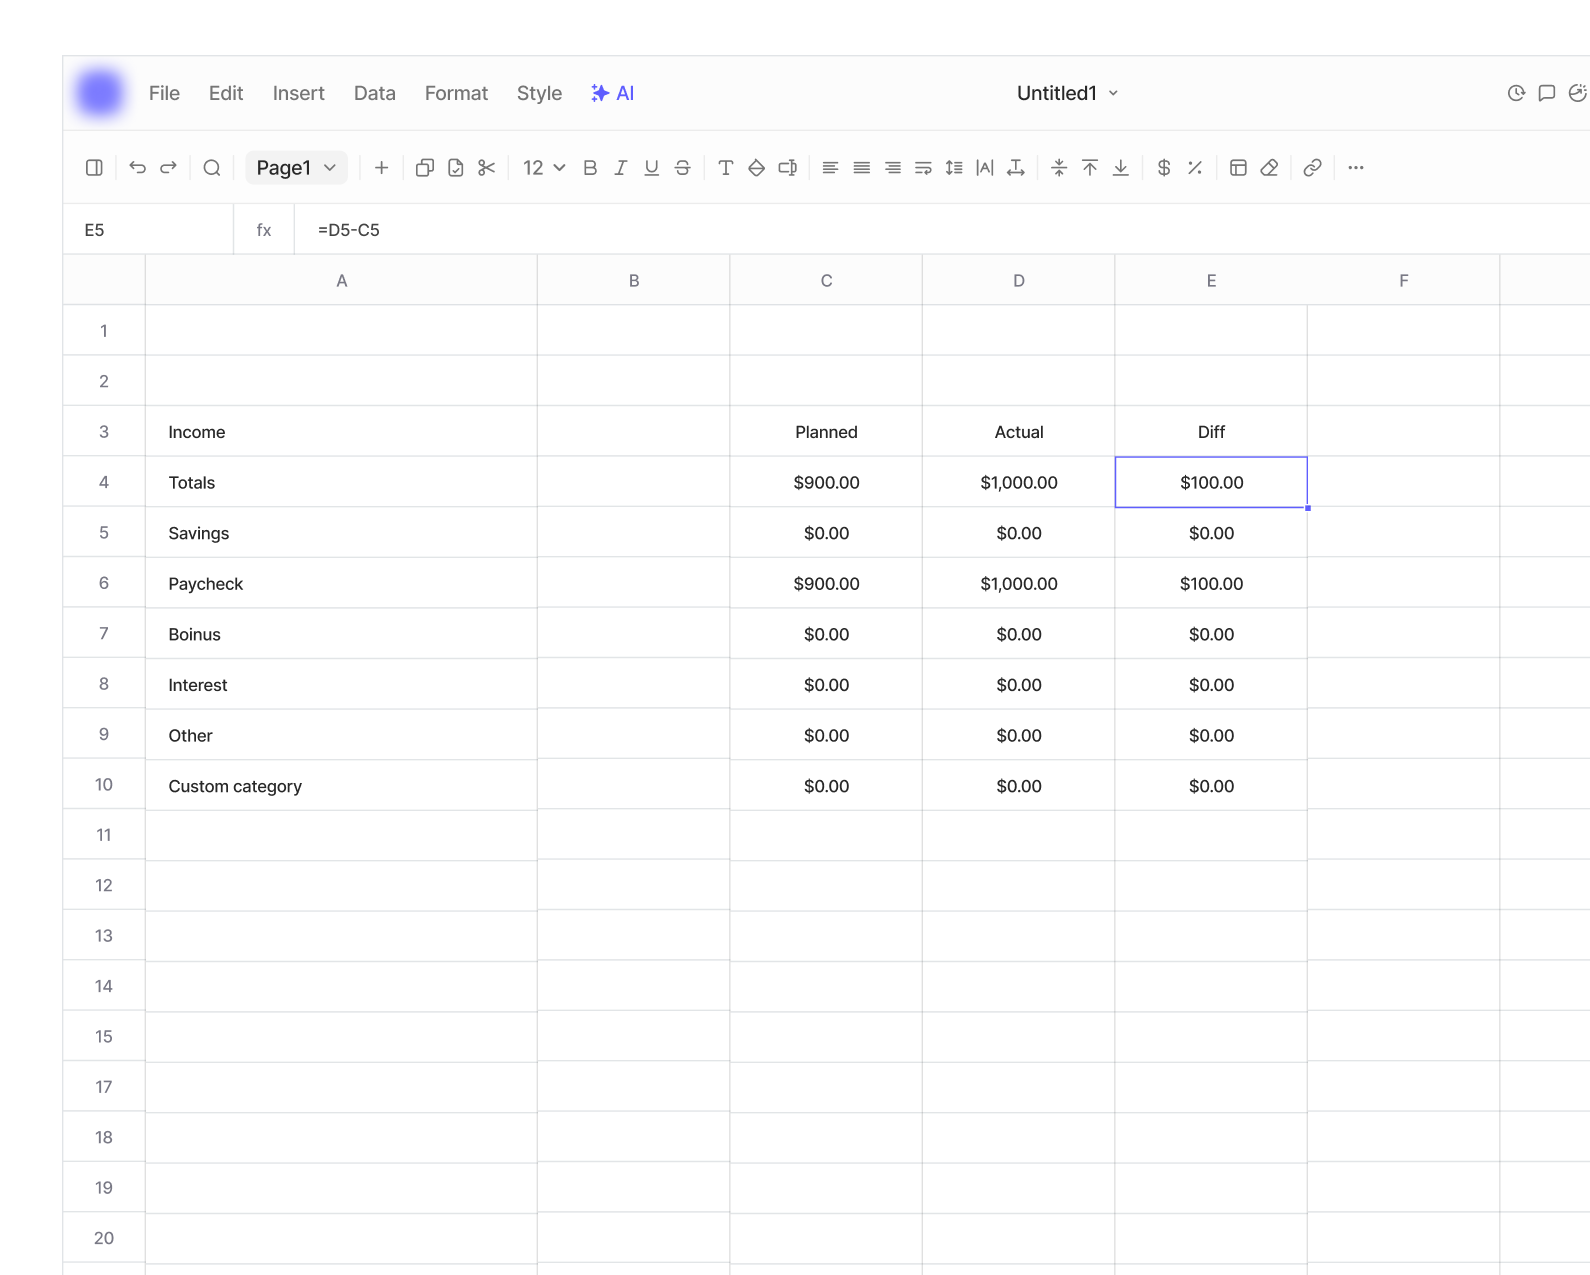The width and height of the screenshot is (1590, 1275).
Task: Open the comments speech bubble icon
Action: coord(1547,93)
